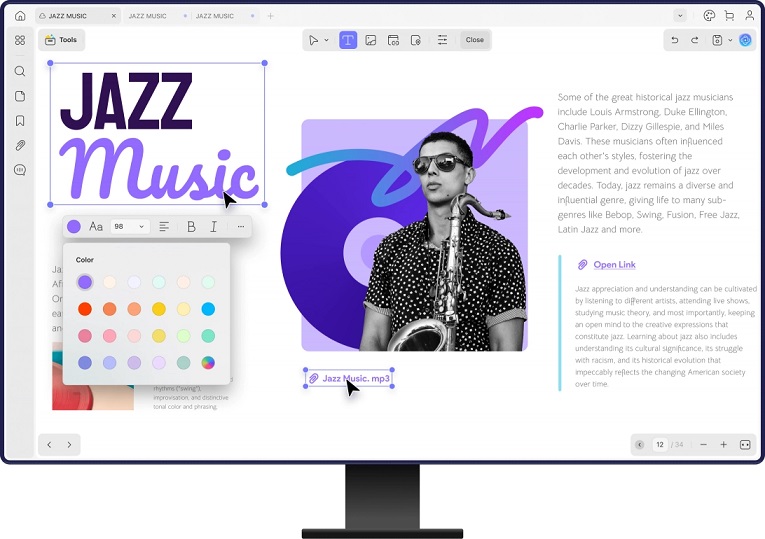Open the attachments paperclip panel in sidebar
The width and height of the screenshot is (765, 539).
[20, 146]
